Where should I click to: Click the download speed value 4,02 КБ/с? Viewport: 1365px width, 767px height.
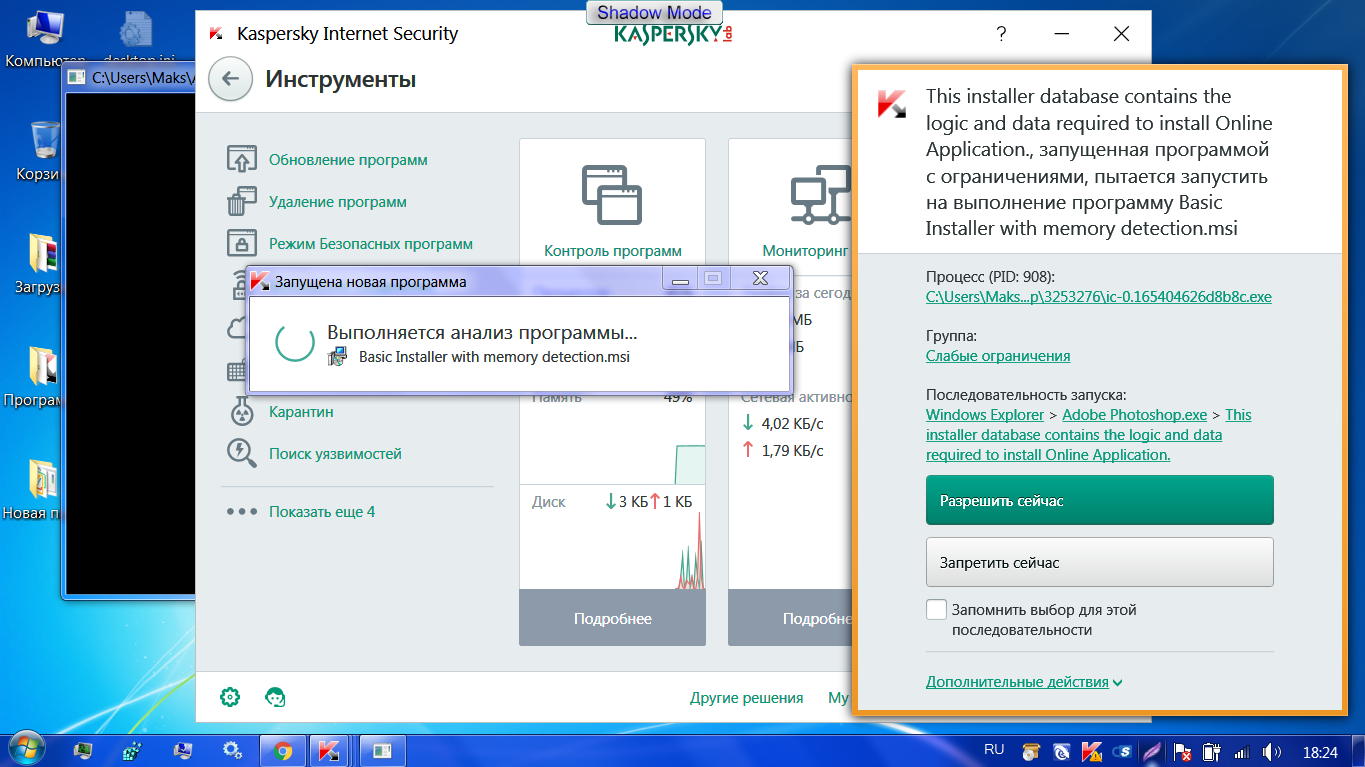pos(793,423)
